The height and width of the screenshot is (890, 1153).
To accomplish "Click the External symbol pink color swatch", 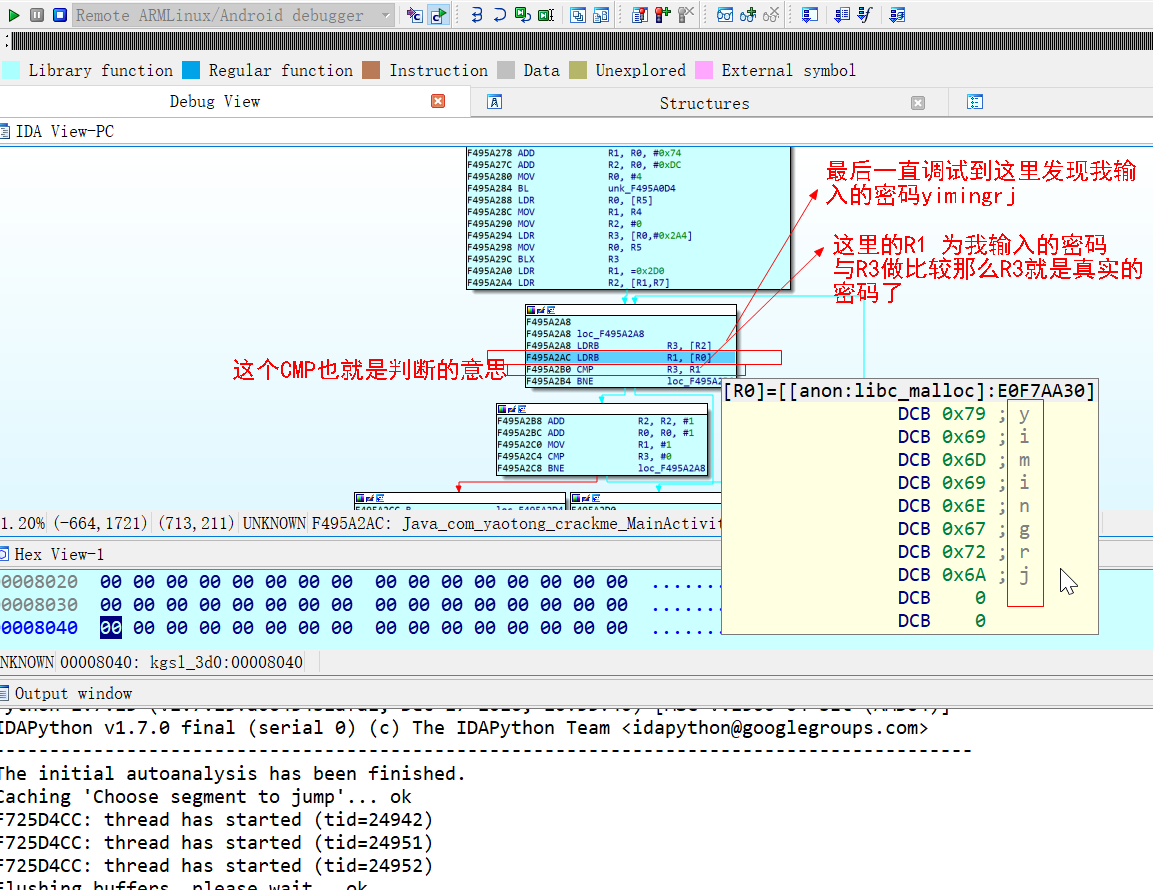I will [704, 70].
